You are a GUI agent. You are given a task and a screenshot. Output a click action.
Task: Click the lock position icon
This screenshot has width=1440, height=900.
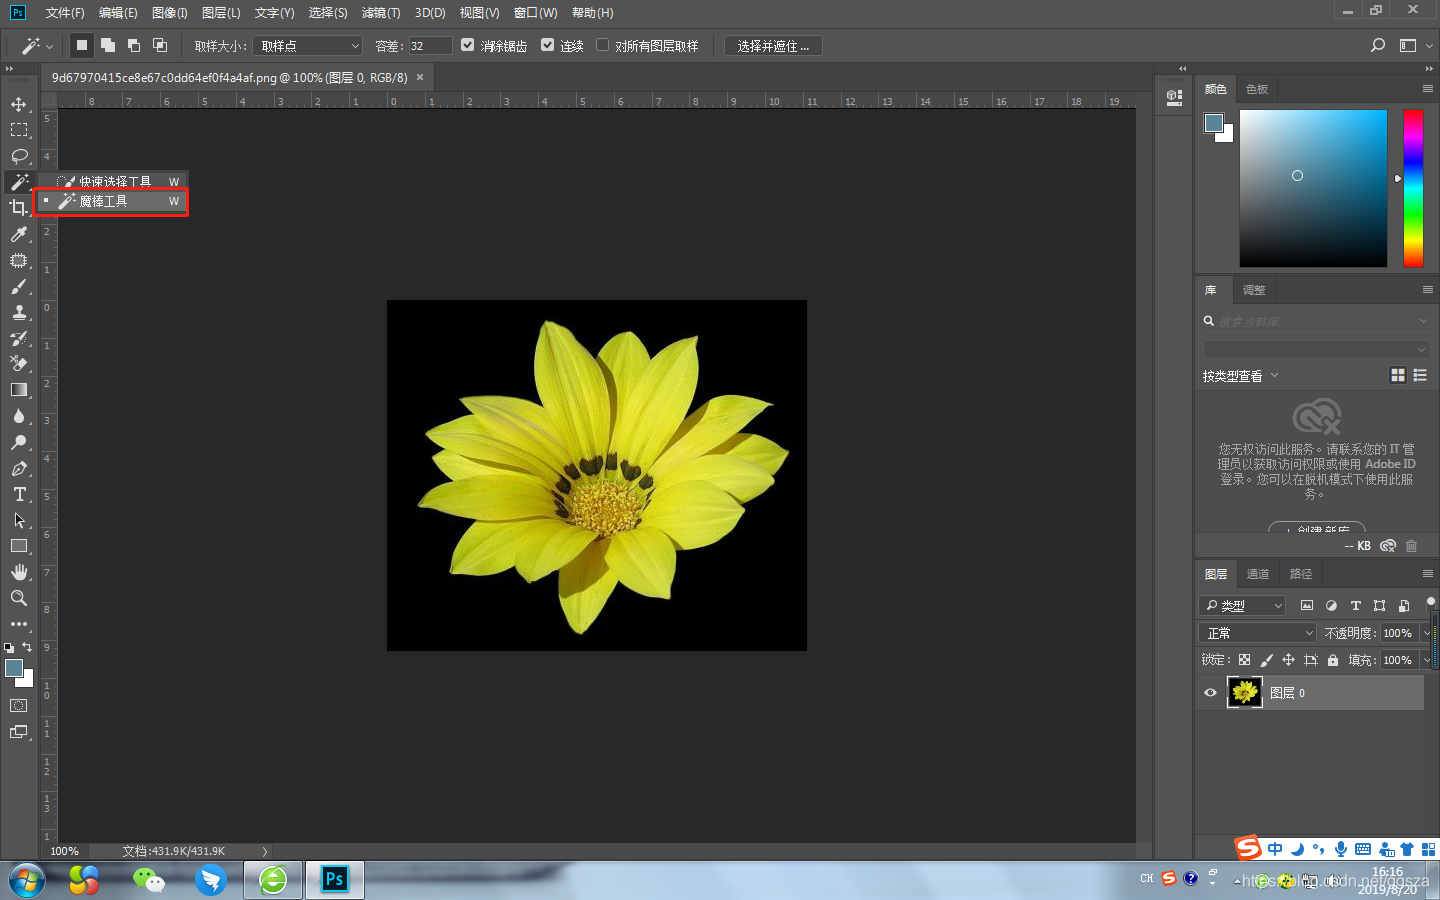tap(1288, 660)
